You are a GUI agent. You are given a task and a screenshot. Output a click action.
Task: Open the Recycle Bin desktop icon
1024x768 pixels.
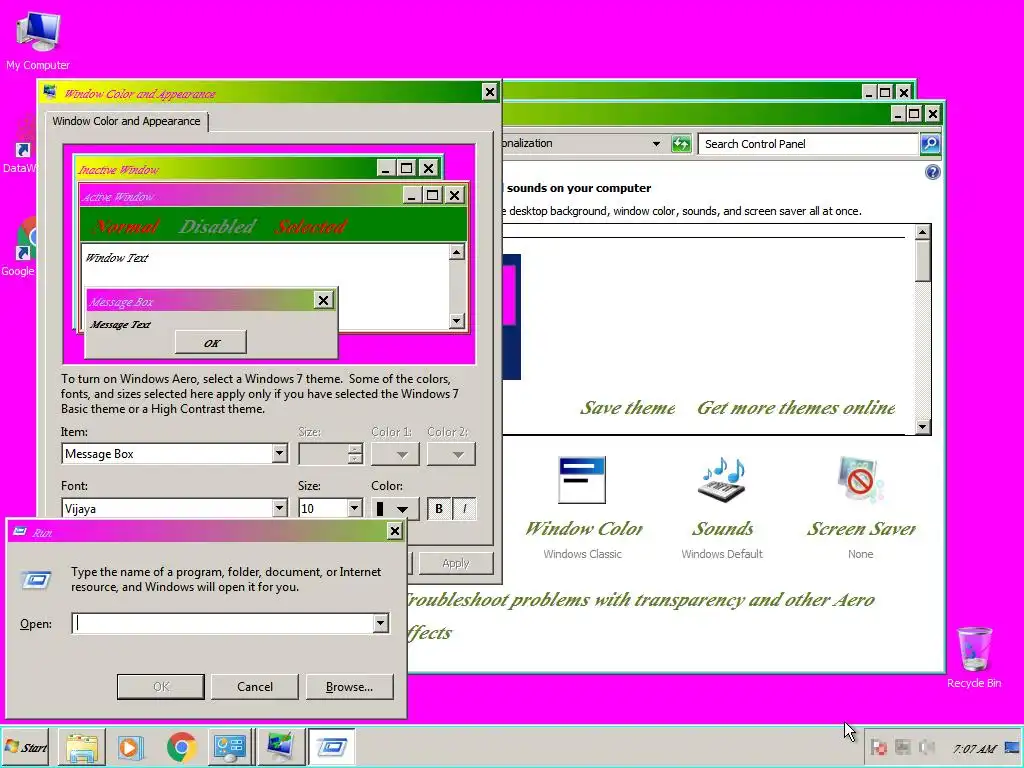(974, 657)
